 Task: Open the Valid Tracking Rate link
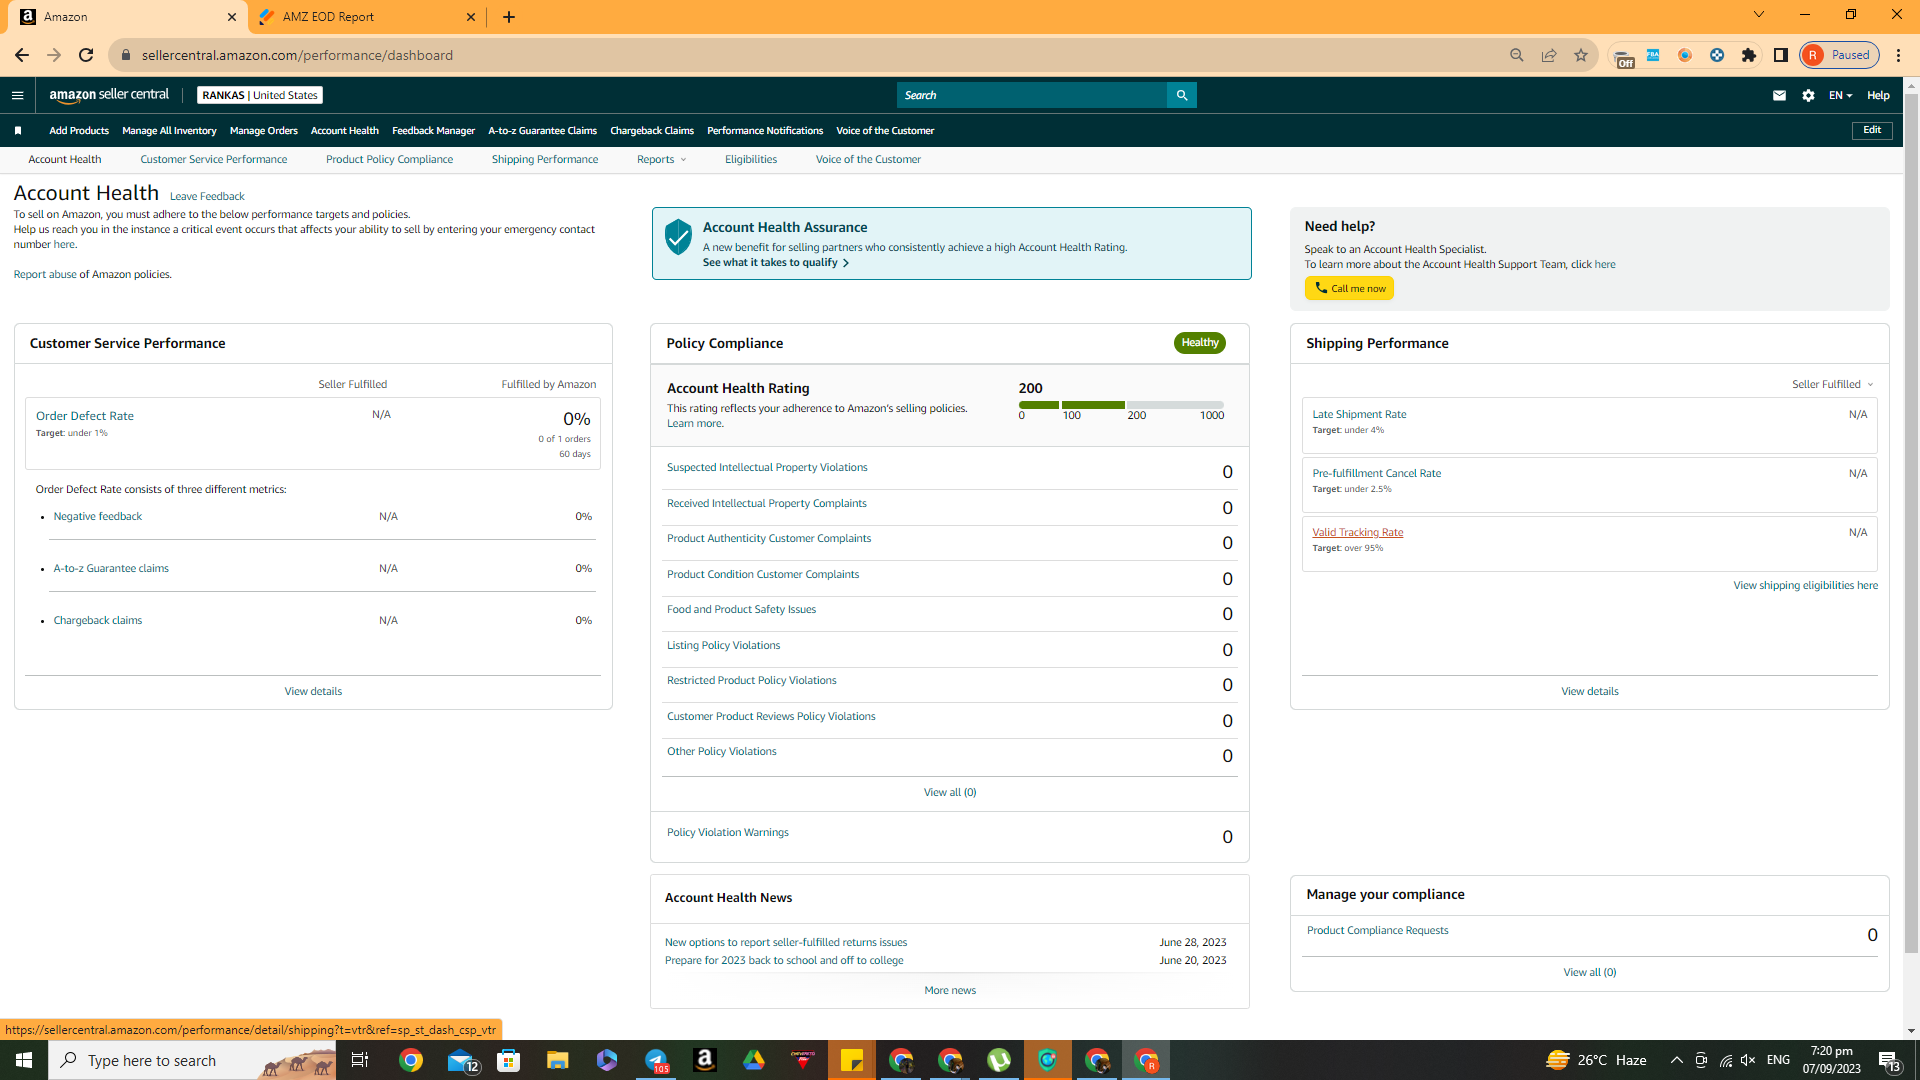point(1358,532)
